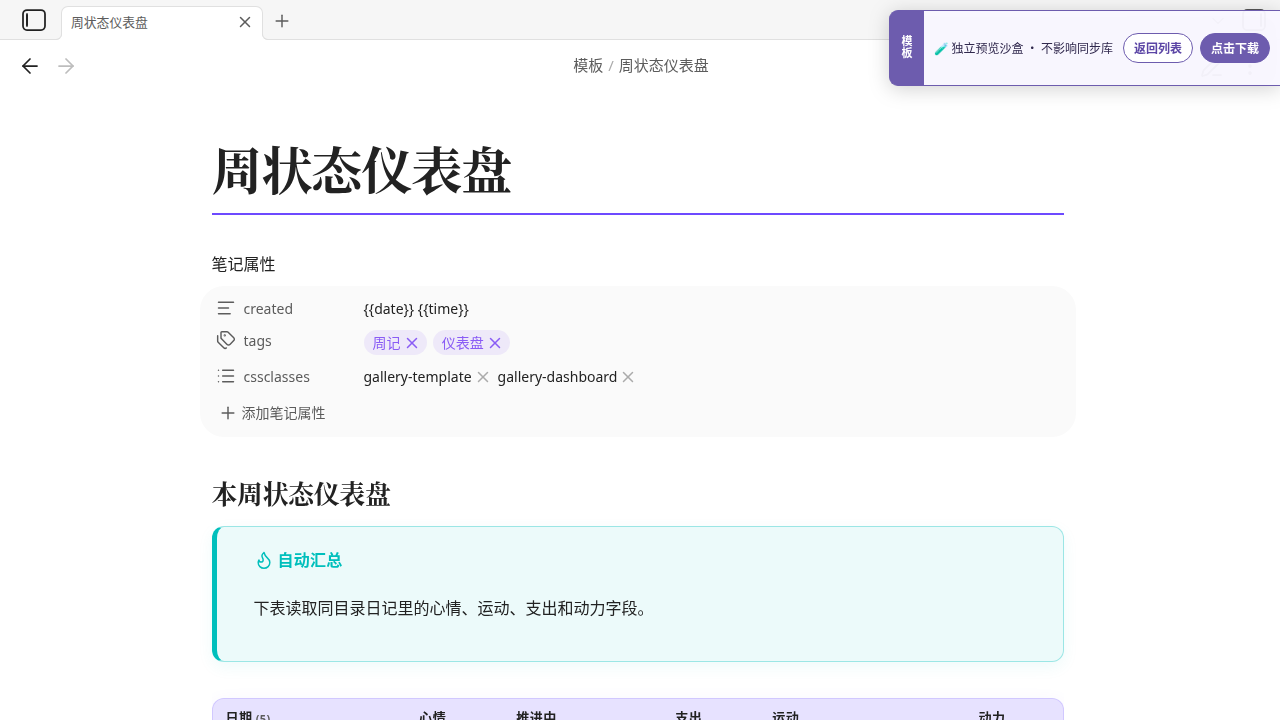Navigate back with the left arrow
Viewport: 1280px width, 720px height.
tap(30, 66)
